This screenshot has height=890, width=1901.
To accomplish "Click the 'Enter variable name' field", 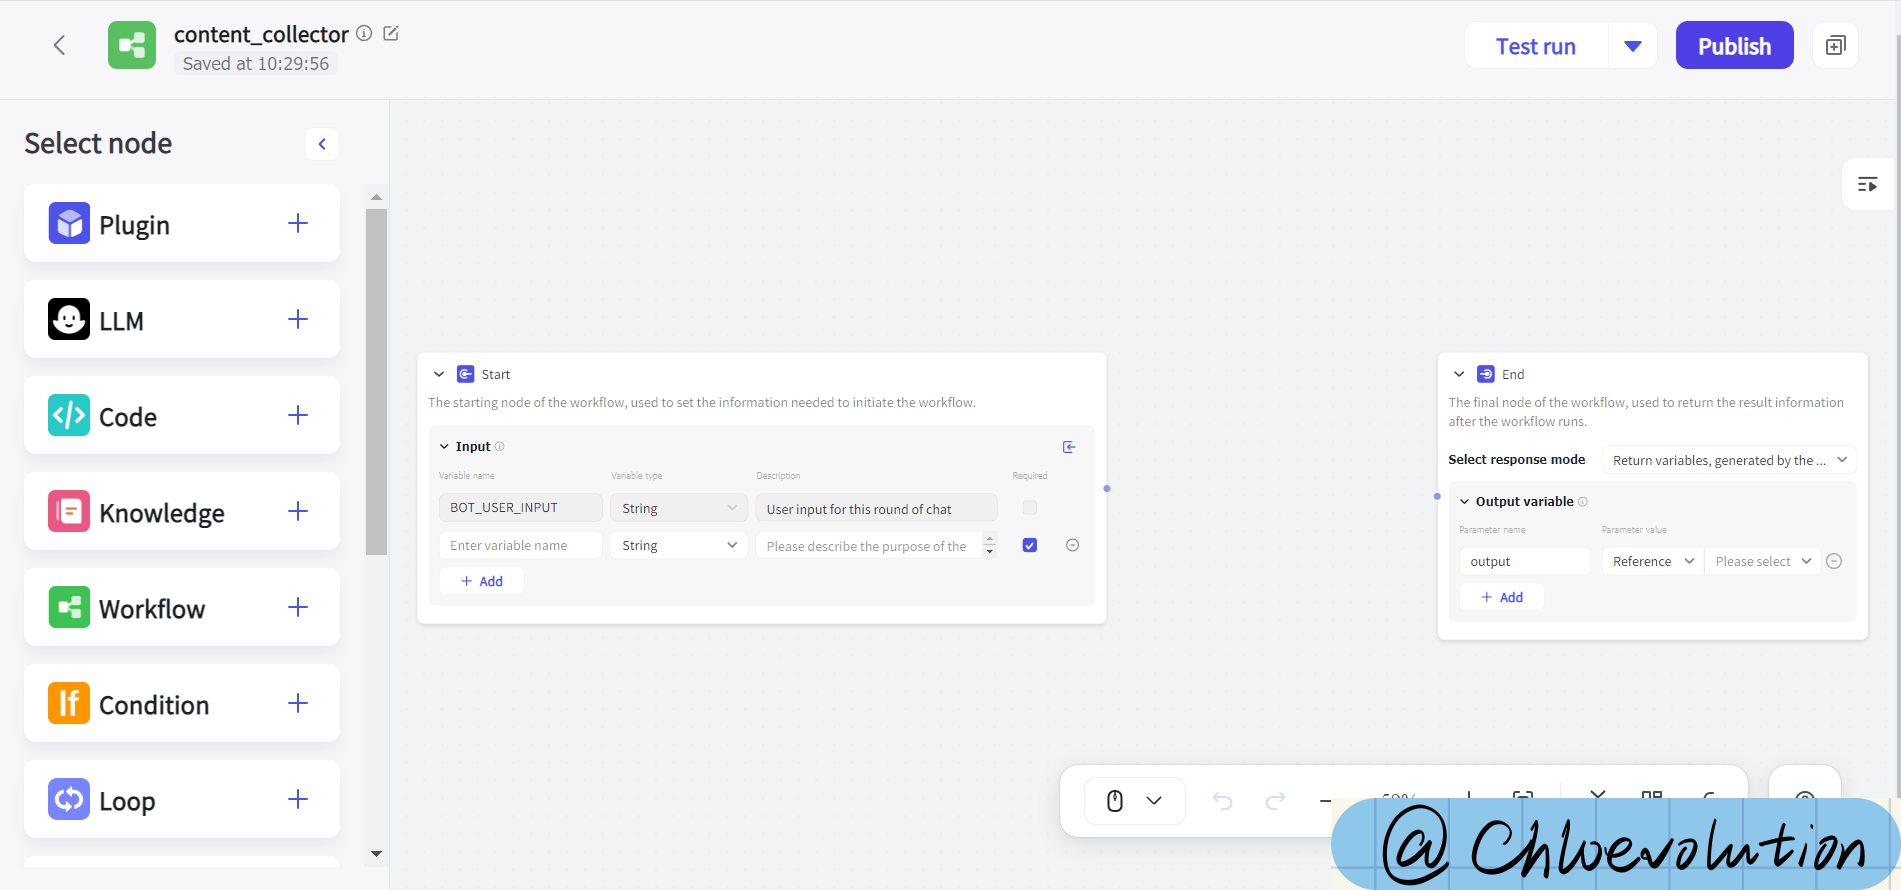I will point(520,545).
